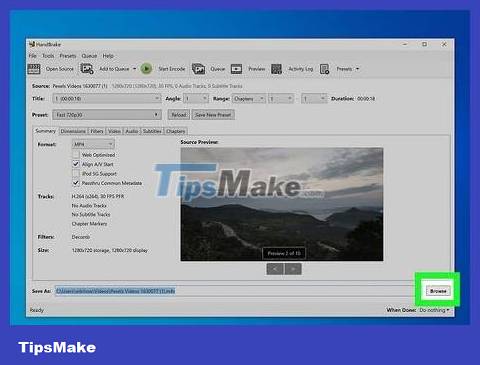
Task: Click the HandBrake app logo in title bar
Action: (32, 44)
